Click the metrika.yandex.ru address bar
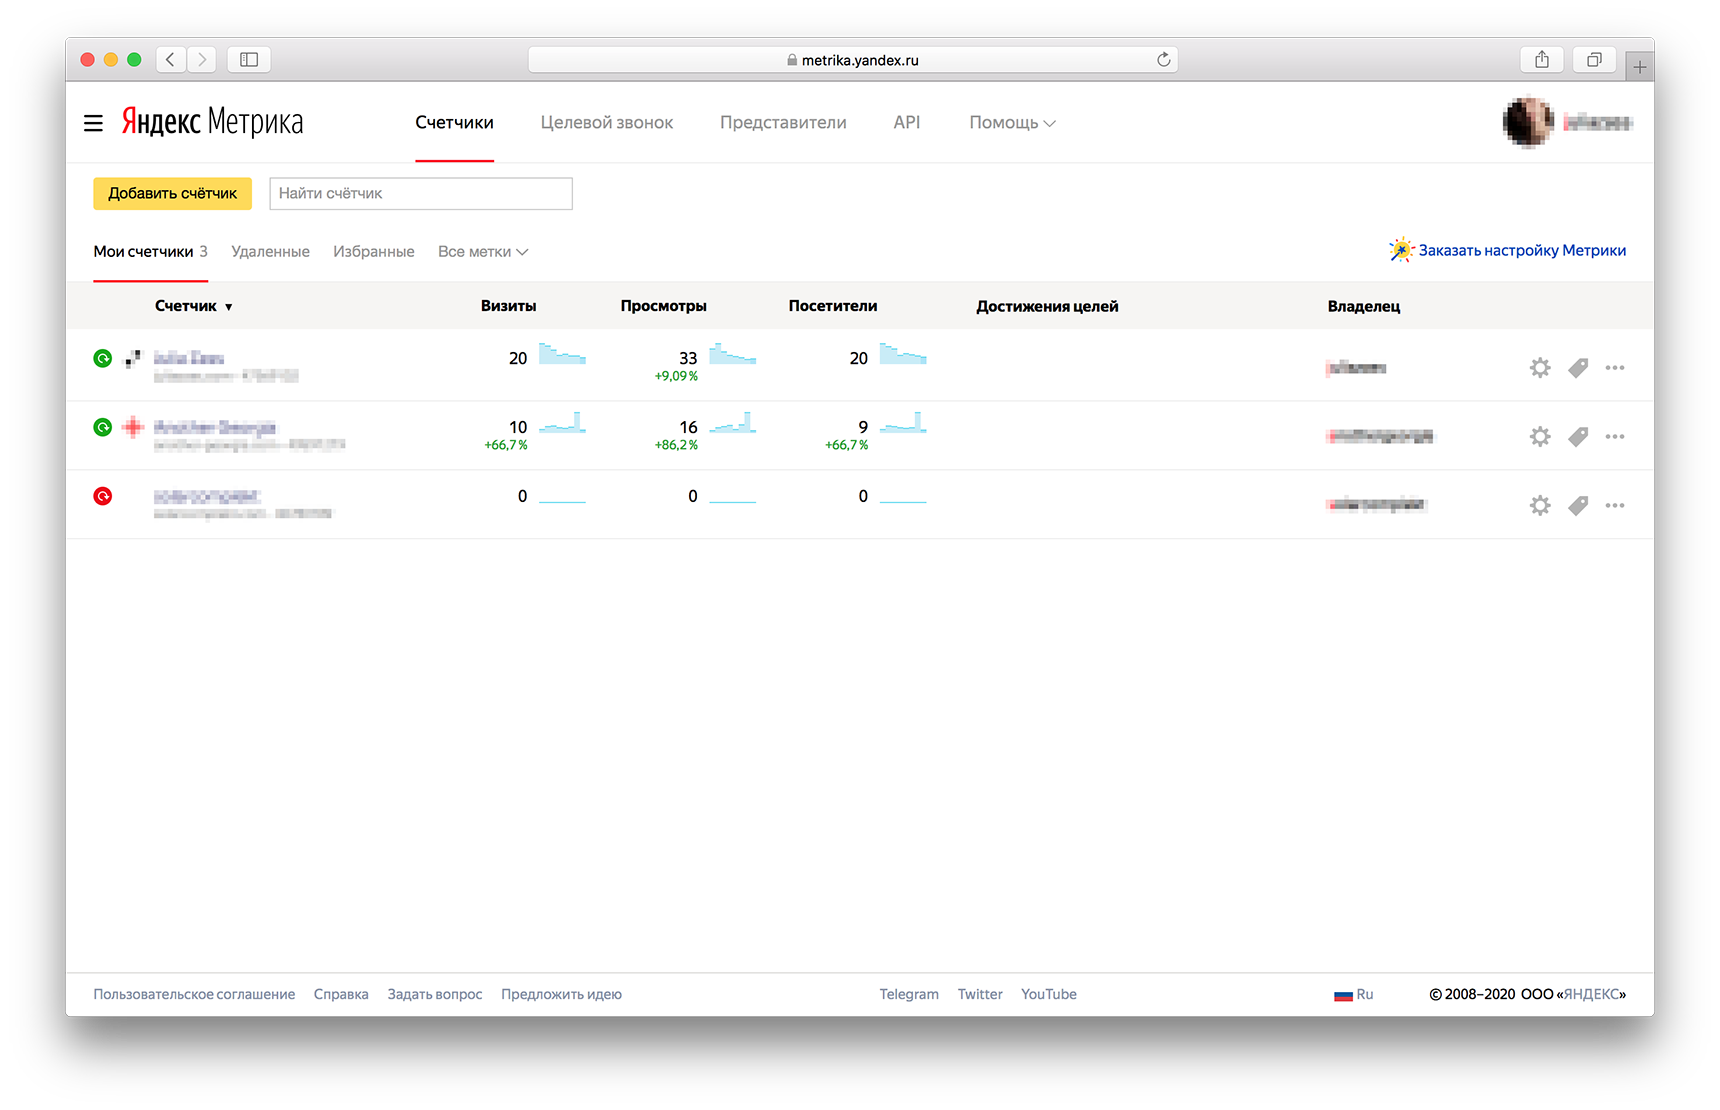Viewport: 1720px width, 1110px height. pos(852,60)
